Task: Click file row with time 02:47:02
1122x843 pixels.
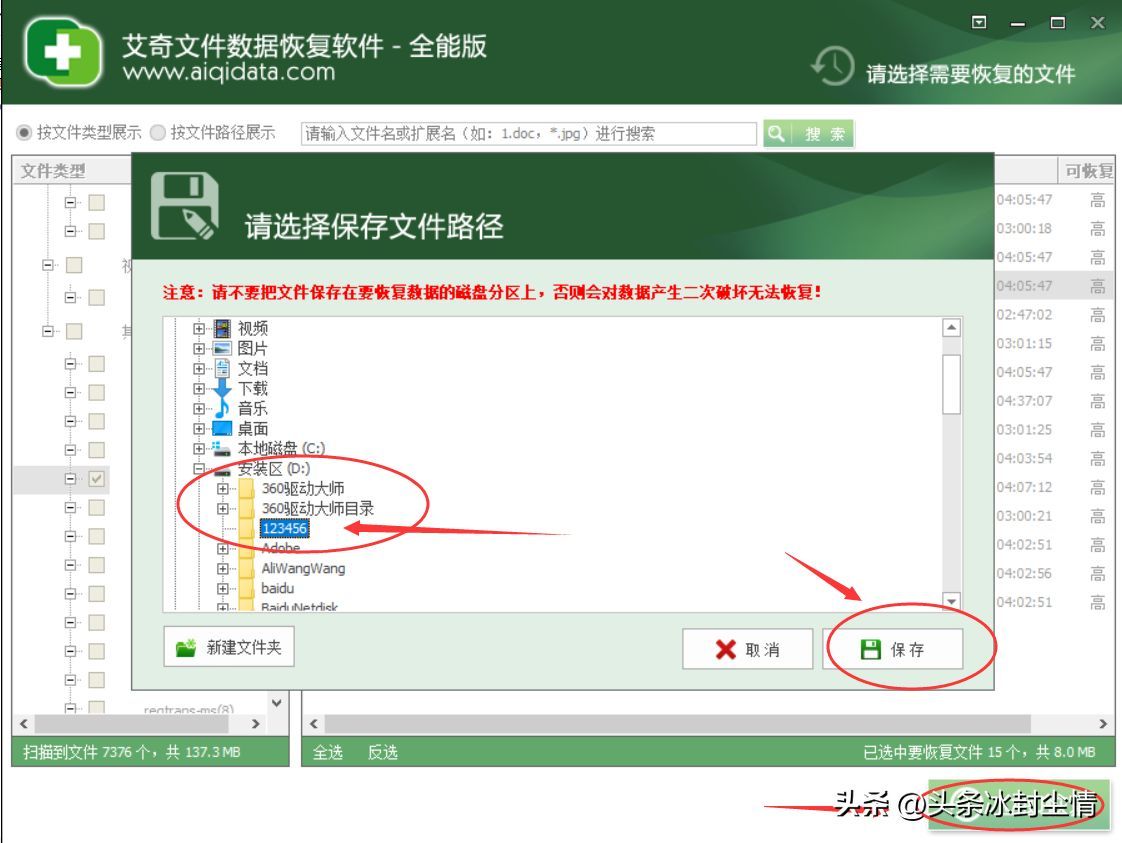Action: pyautogui.click(x=1055, y=315)
